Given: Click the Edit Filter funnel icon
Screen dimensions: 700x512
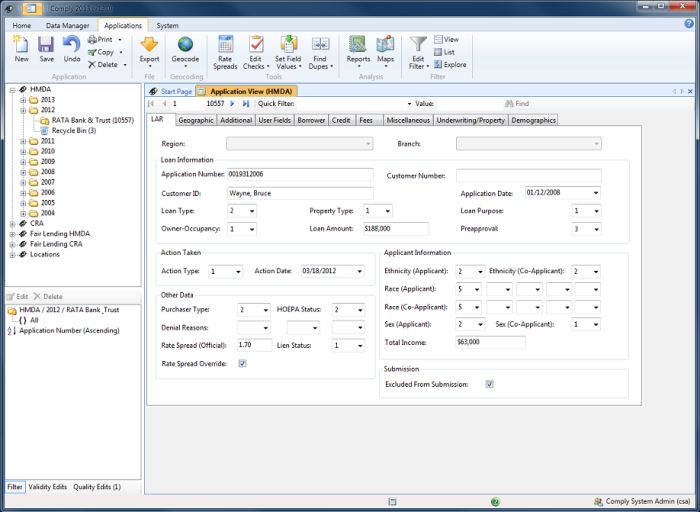Looking at the screenshot, I should click(x=418, y=53).
